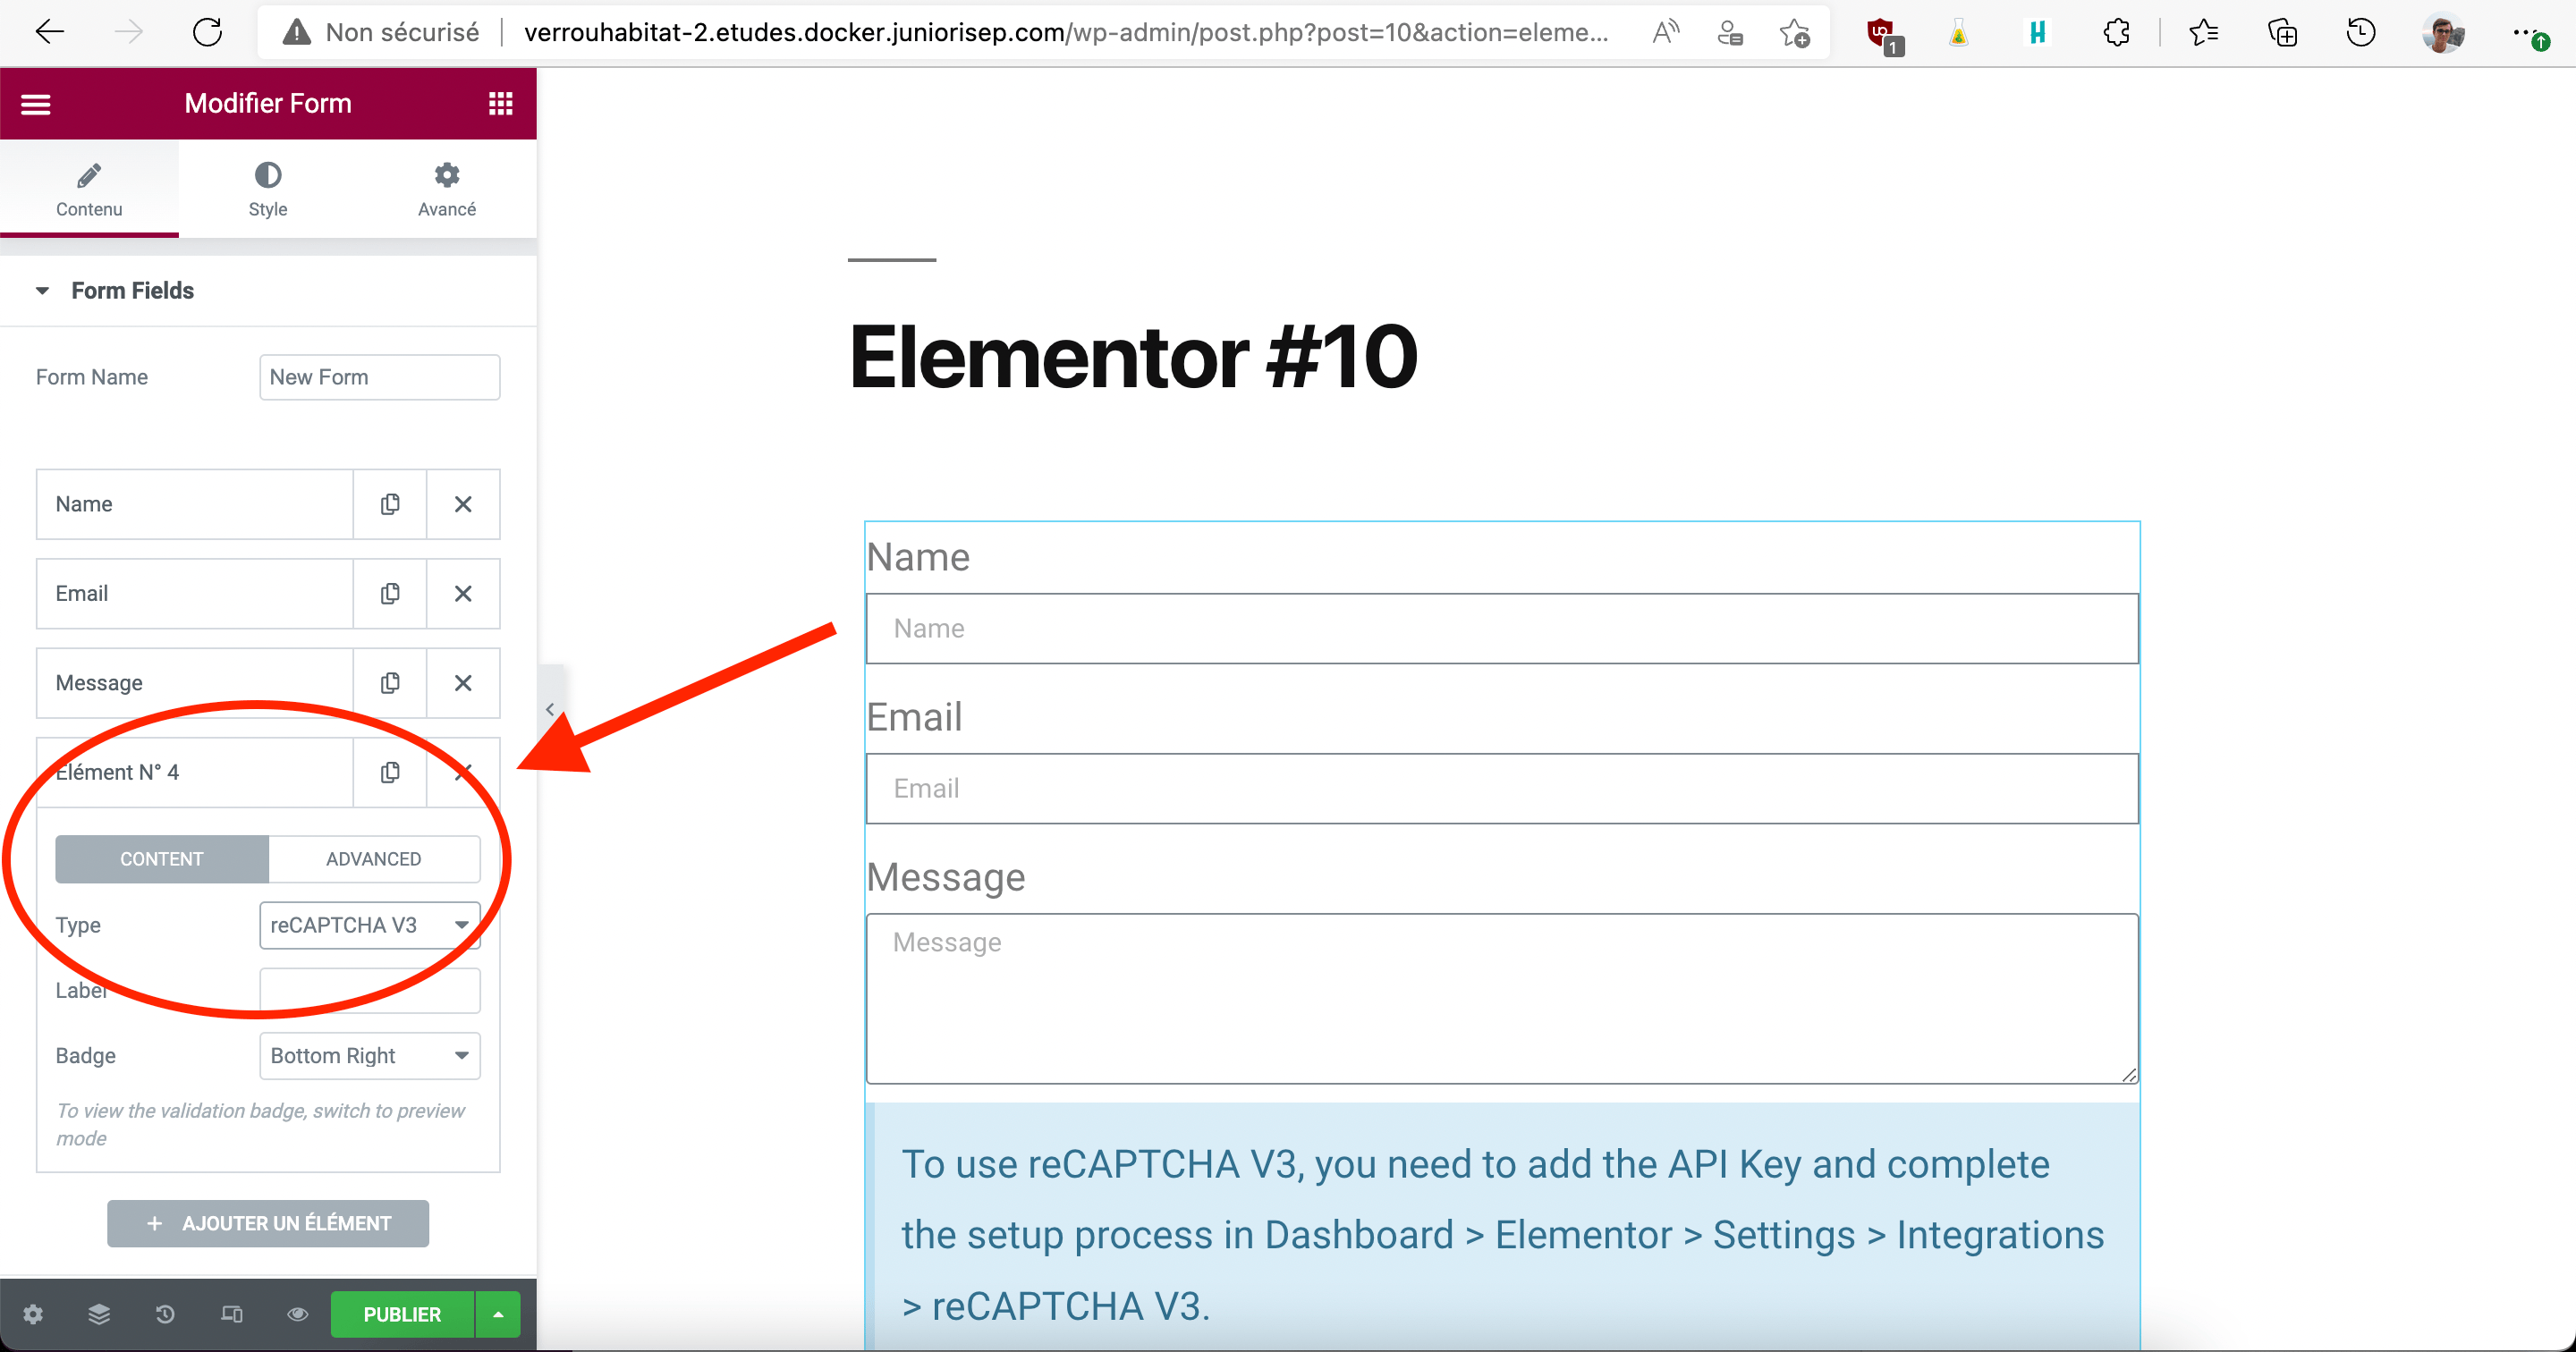Expand the Name field item
Screen dimensions: 2576x1352
(x=195, y=504)
